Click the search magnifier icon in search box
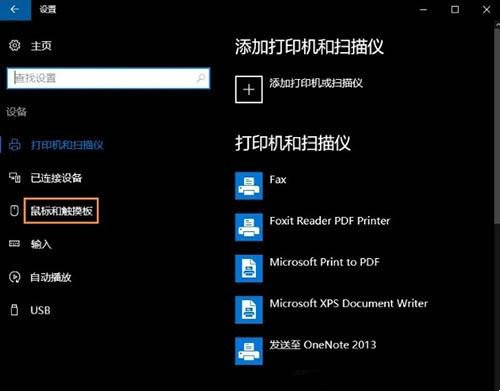 201,78
